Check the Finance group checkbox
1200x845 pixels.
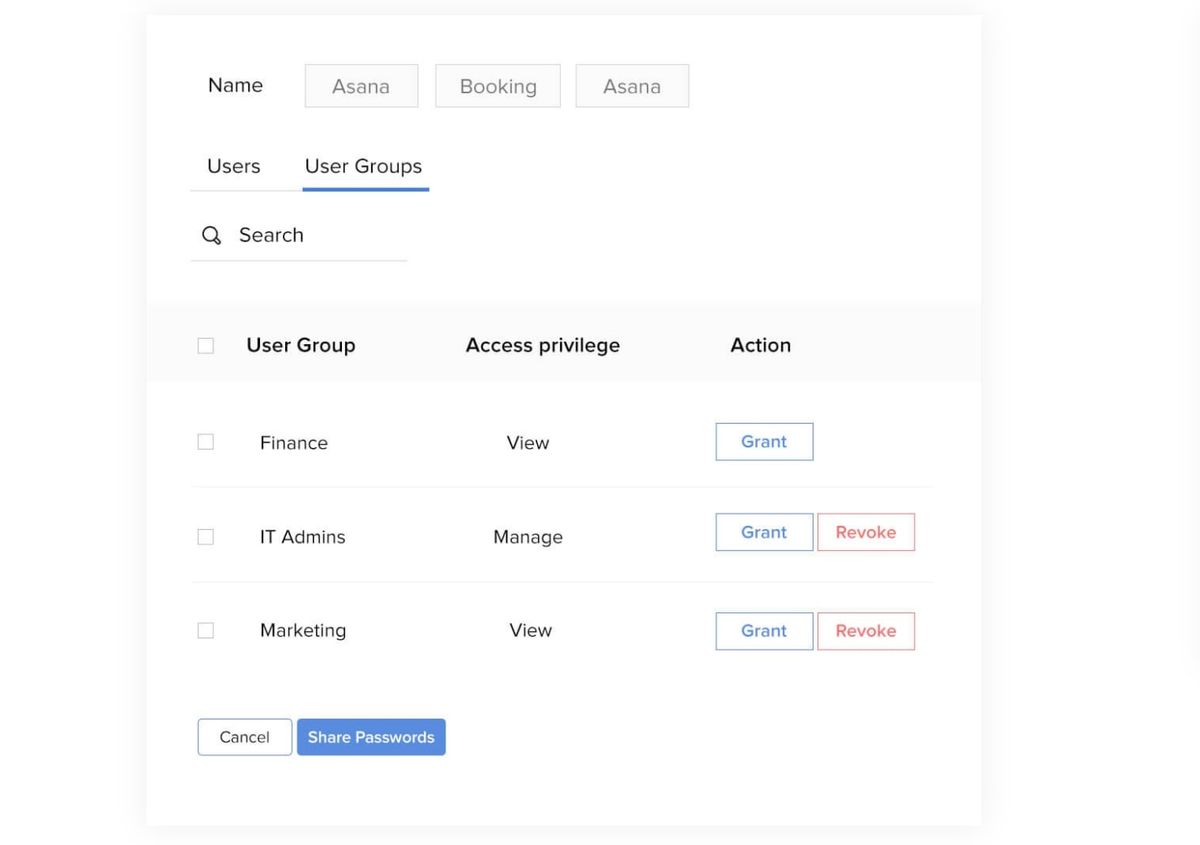pyautogui.click(x=205, y=440)
